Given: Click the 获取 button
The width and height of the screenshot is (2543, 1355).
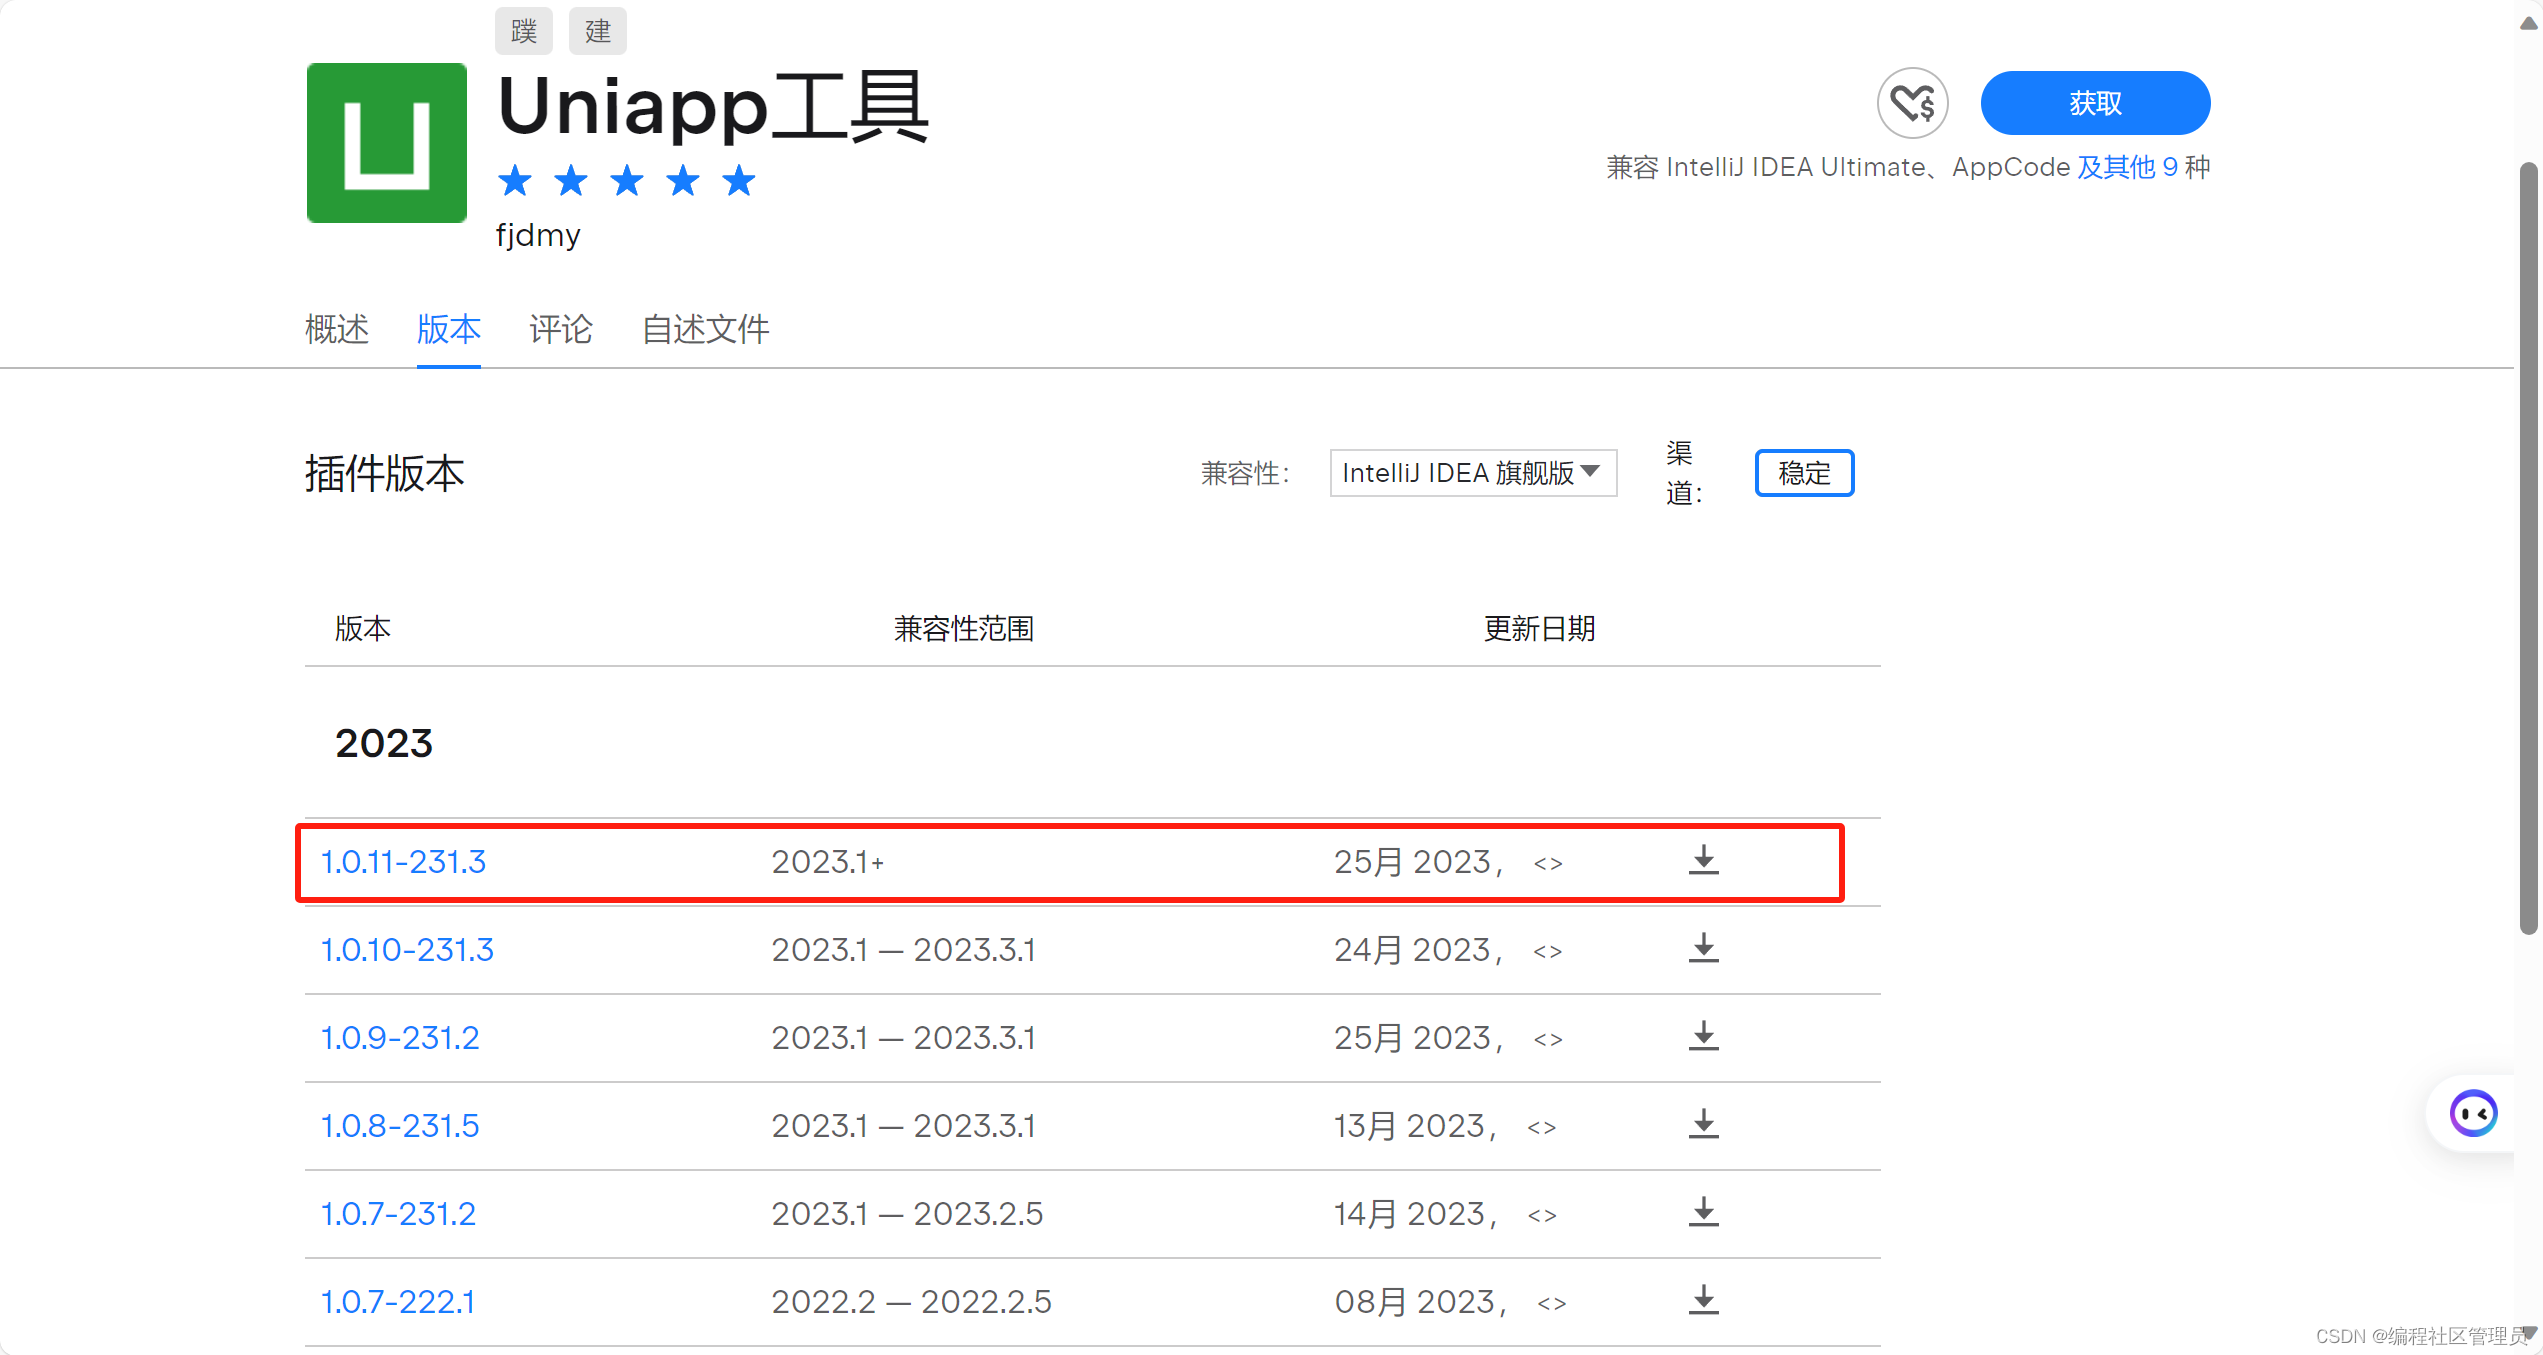Looking at the screenshot, I should coord(2095,102).
